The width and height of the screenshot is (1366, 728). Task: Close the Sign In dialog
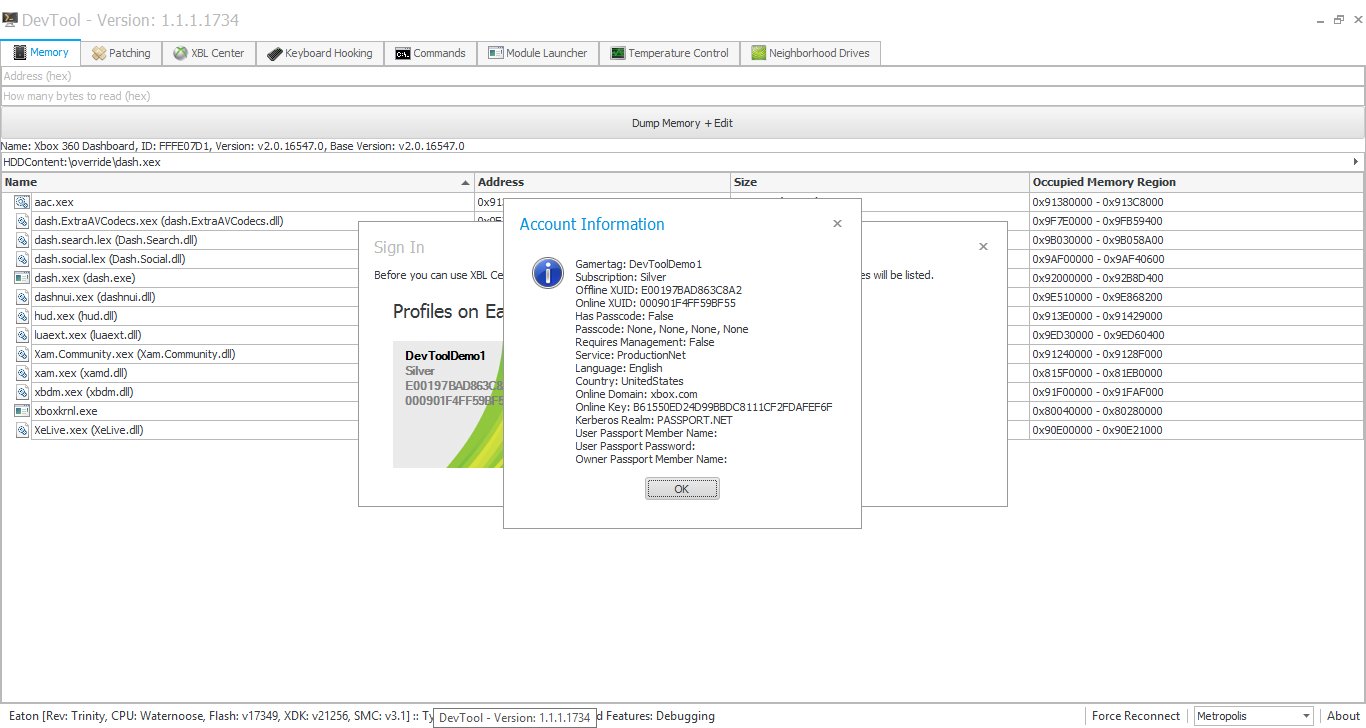coord(983,246)
